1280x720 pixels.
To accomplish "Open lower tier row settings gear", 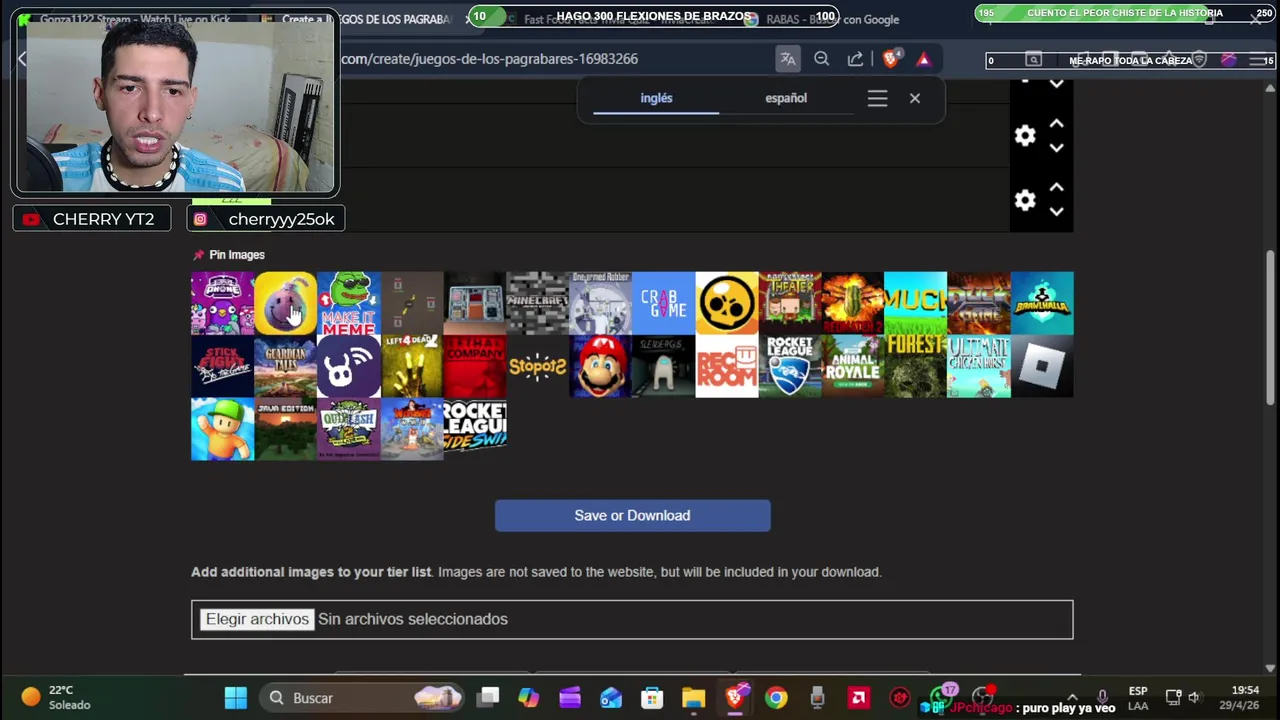I will [1025, 200].
